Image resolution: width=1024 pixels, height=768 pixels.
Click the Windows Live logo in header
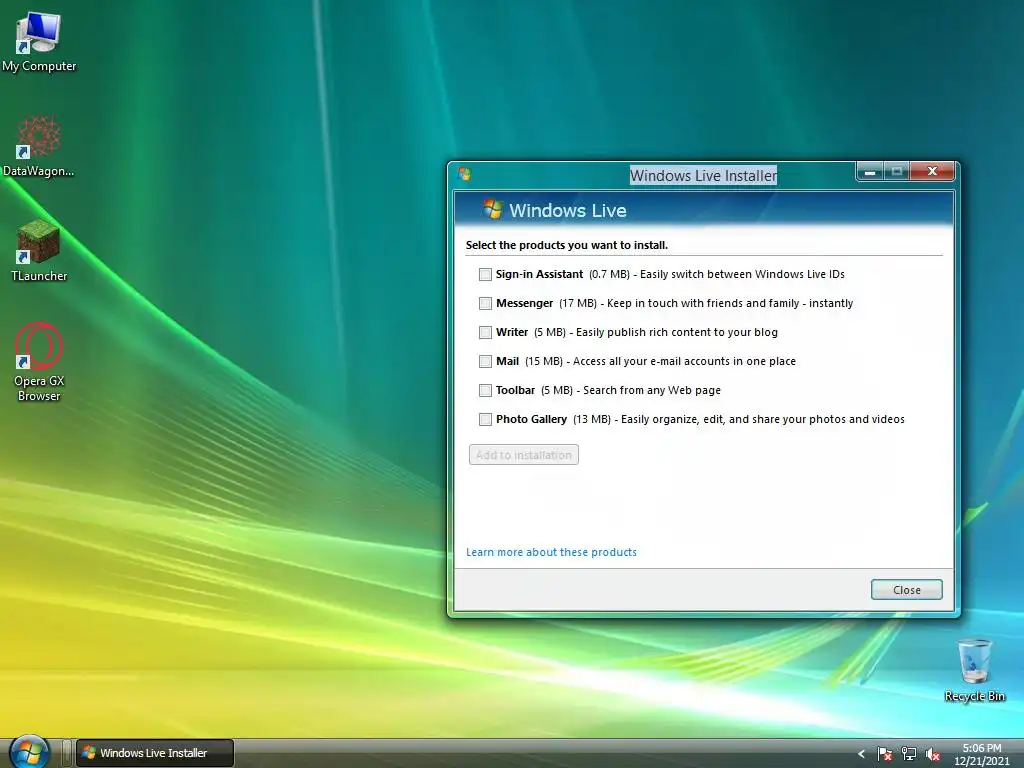(493, 210)
